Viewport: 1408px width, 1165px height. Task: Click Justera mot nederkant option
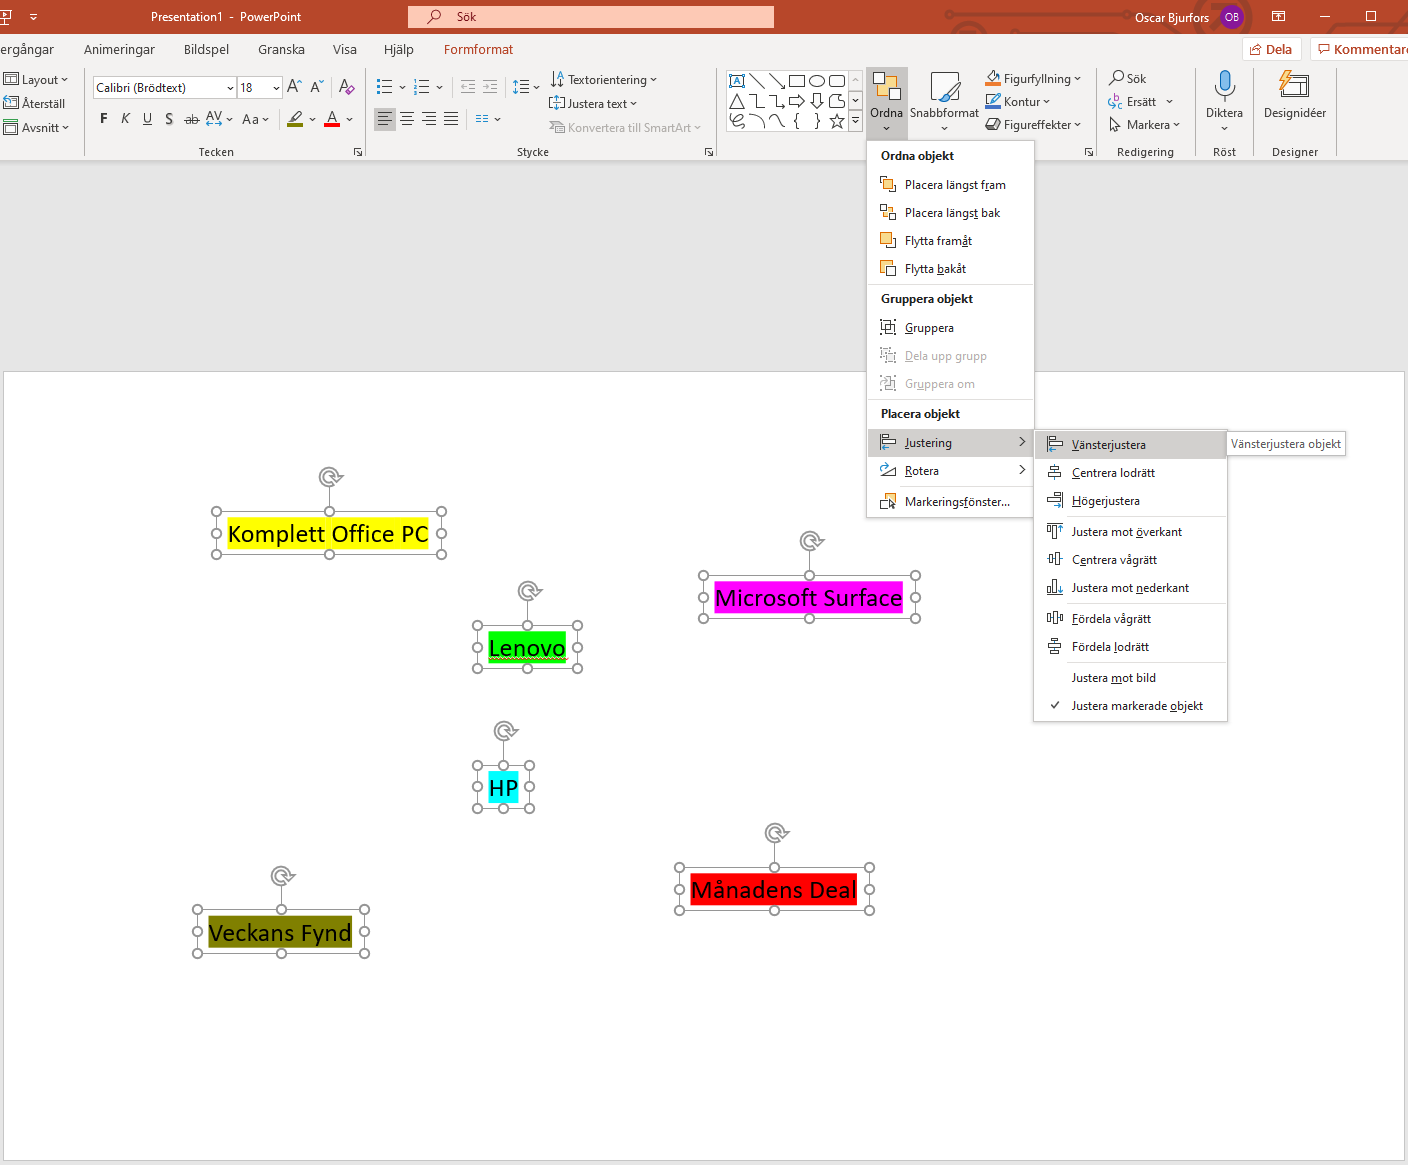[x=1129, y=588]
